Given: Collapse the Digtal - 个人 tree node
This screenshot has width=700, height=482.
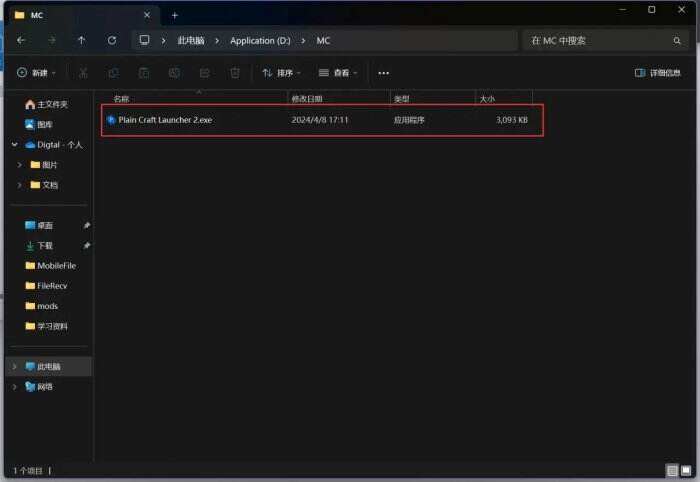Looking at the screenshot, I should (15, 145).
